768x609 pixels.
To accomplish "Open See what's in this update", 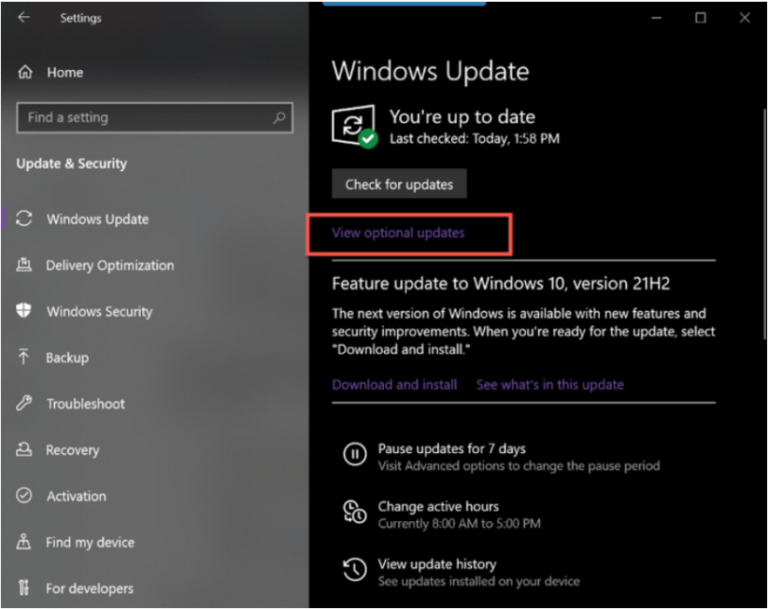I will (550, 385).
